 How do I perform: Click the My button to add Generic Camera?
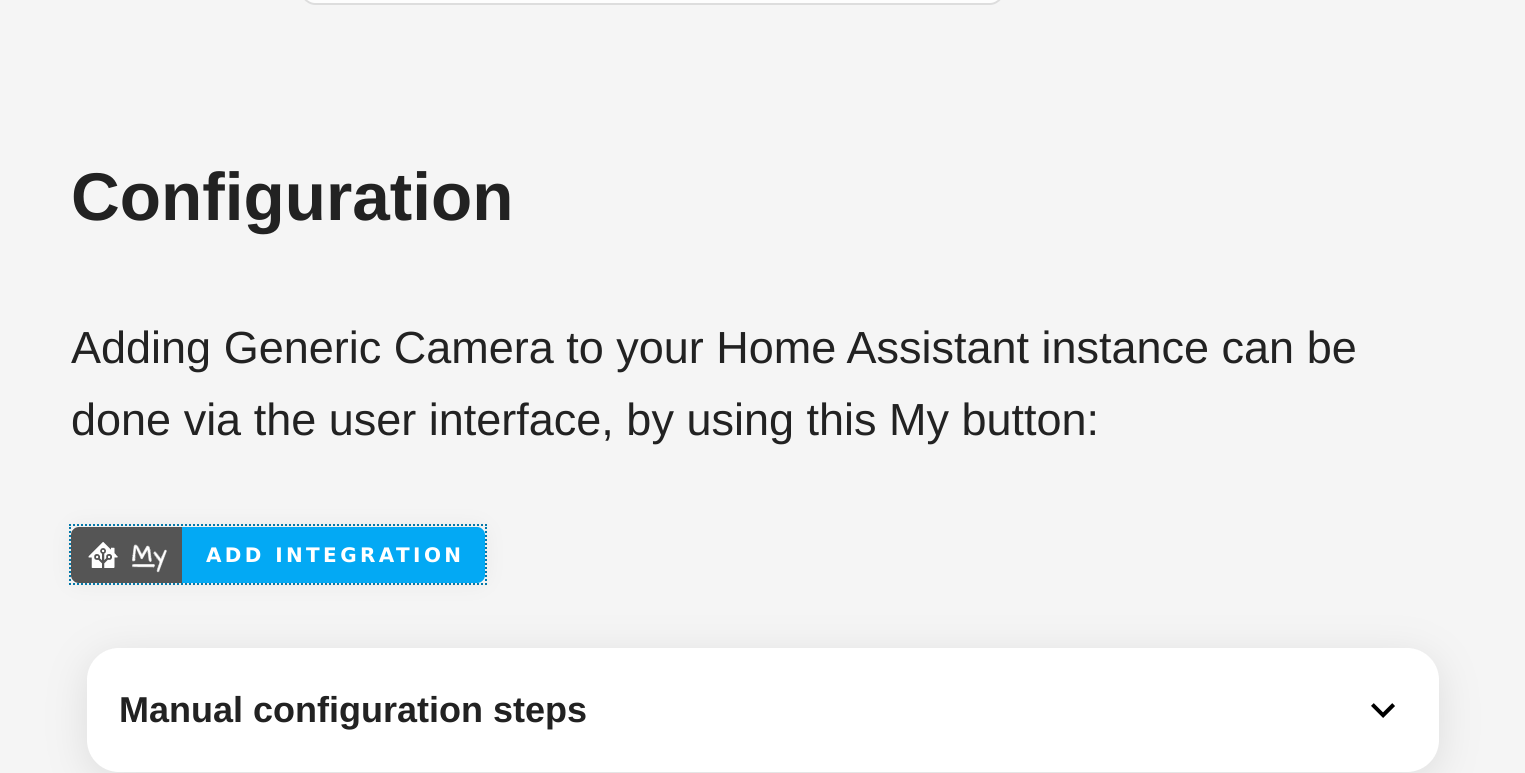(x=278, y=555)
